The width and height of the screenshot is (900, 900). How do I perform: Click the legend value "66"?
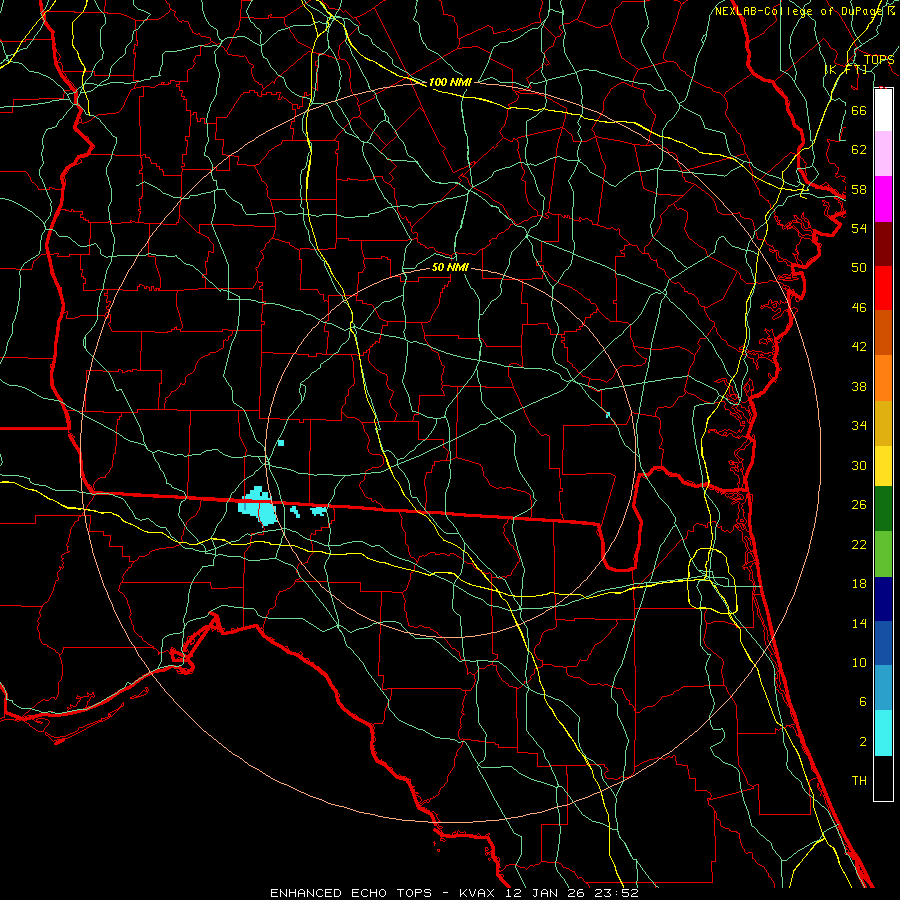point(859,111)
